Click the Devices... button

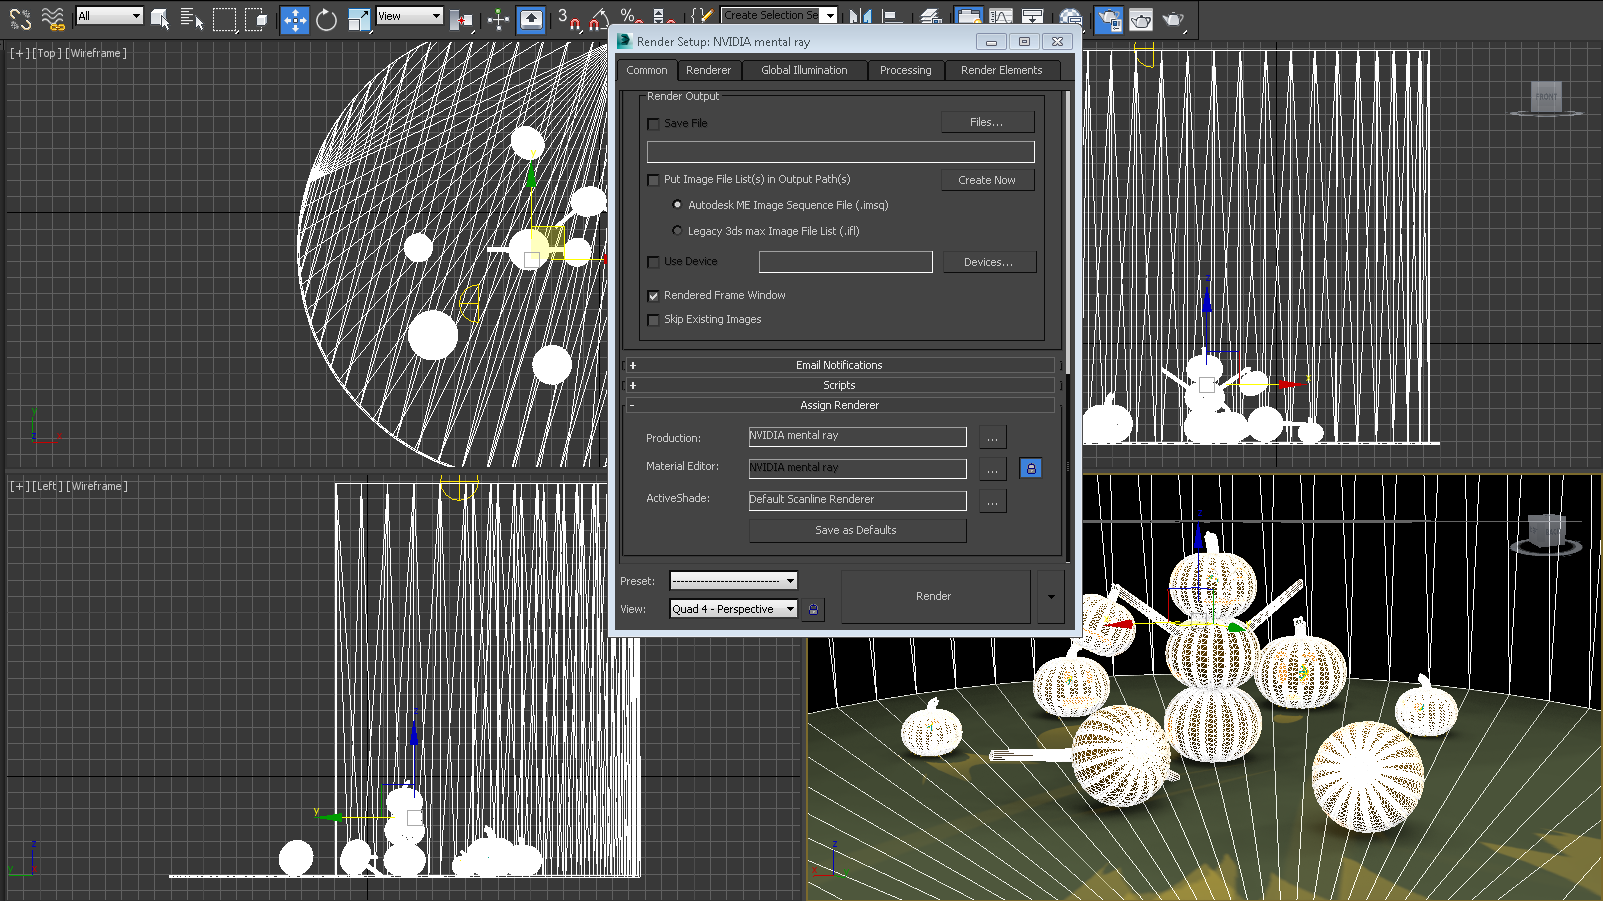click(989, 262)
